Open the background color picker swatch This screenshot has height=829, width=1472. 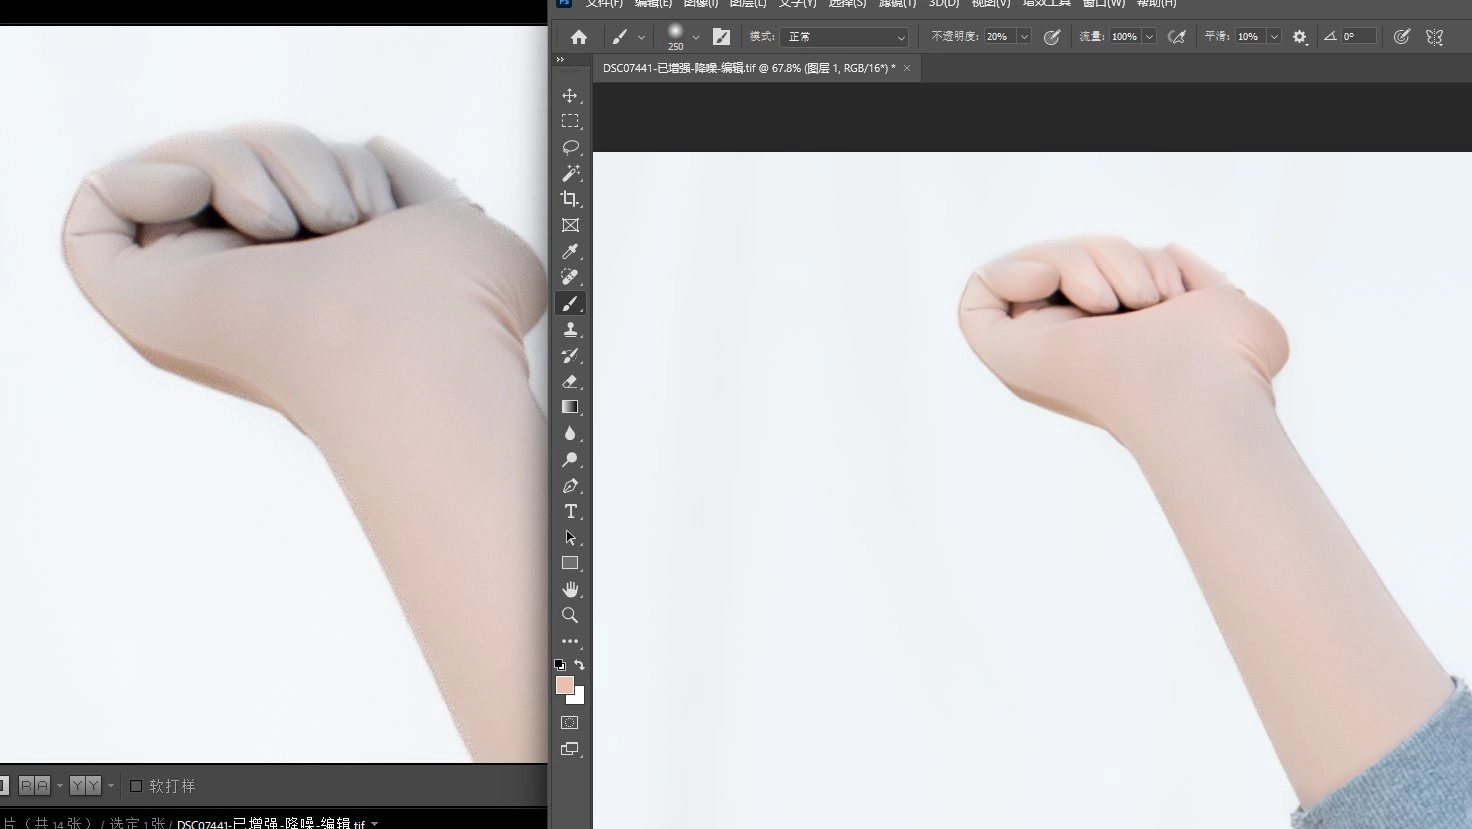(x=578, y=697)
